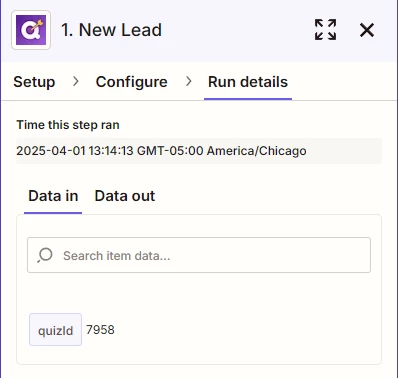Viewport: 398px width, 378px height.
Task: Focus the Search item data field
Action: pyautogui.click(x=199, y=255)
